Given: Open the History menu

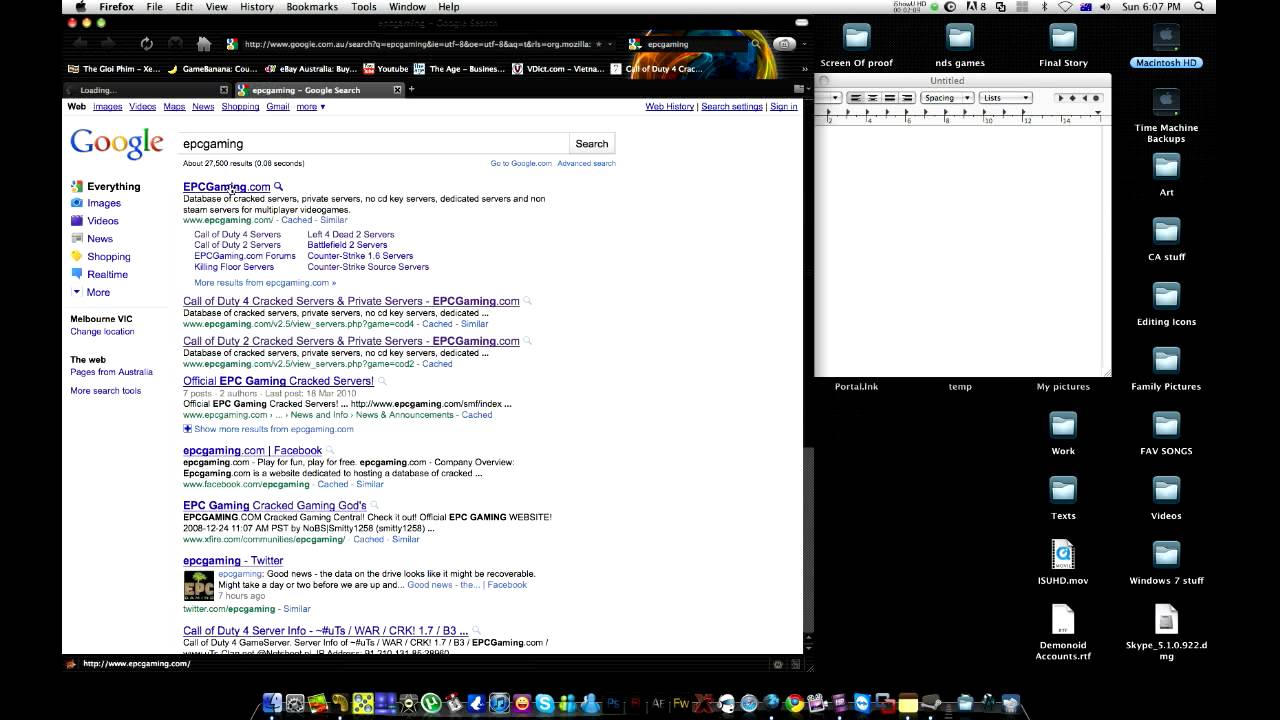Looking at the screenshot, I should click(x=256, y=7).
